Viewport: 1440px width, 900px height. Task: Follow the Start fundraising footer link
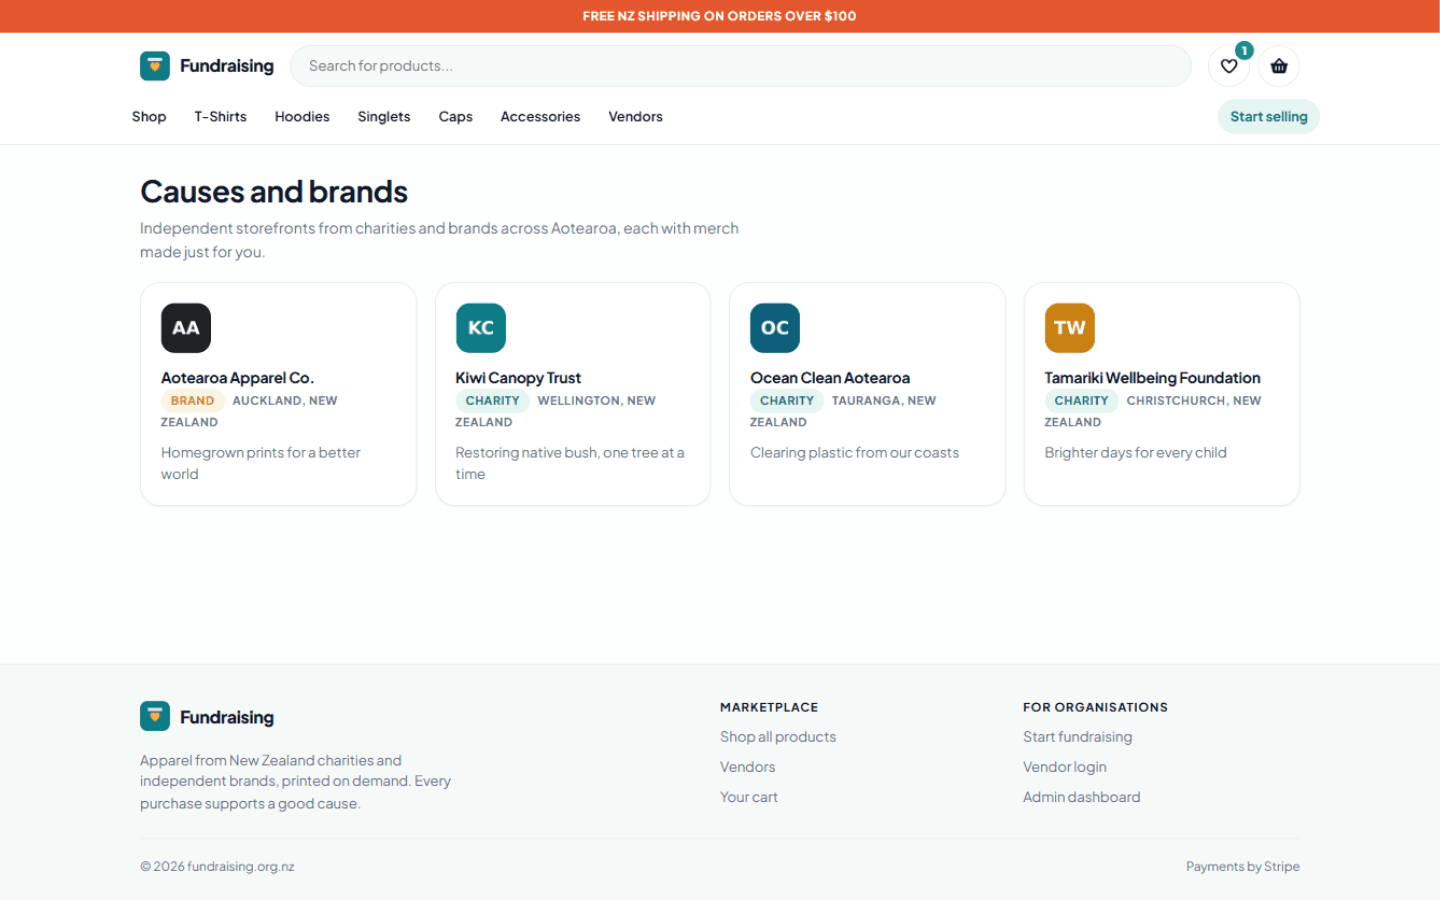(x=1077, y=737)
